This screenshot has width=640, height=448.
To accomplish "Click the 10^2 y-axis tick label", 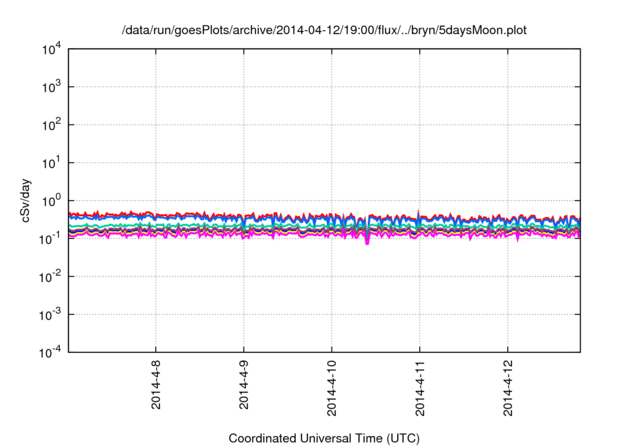I will tap(51, 125).
